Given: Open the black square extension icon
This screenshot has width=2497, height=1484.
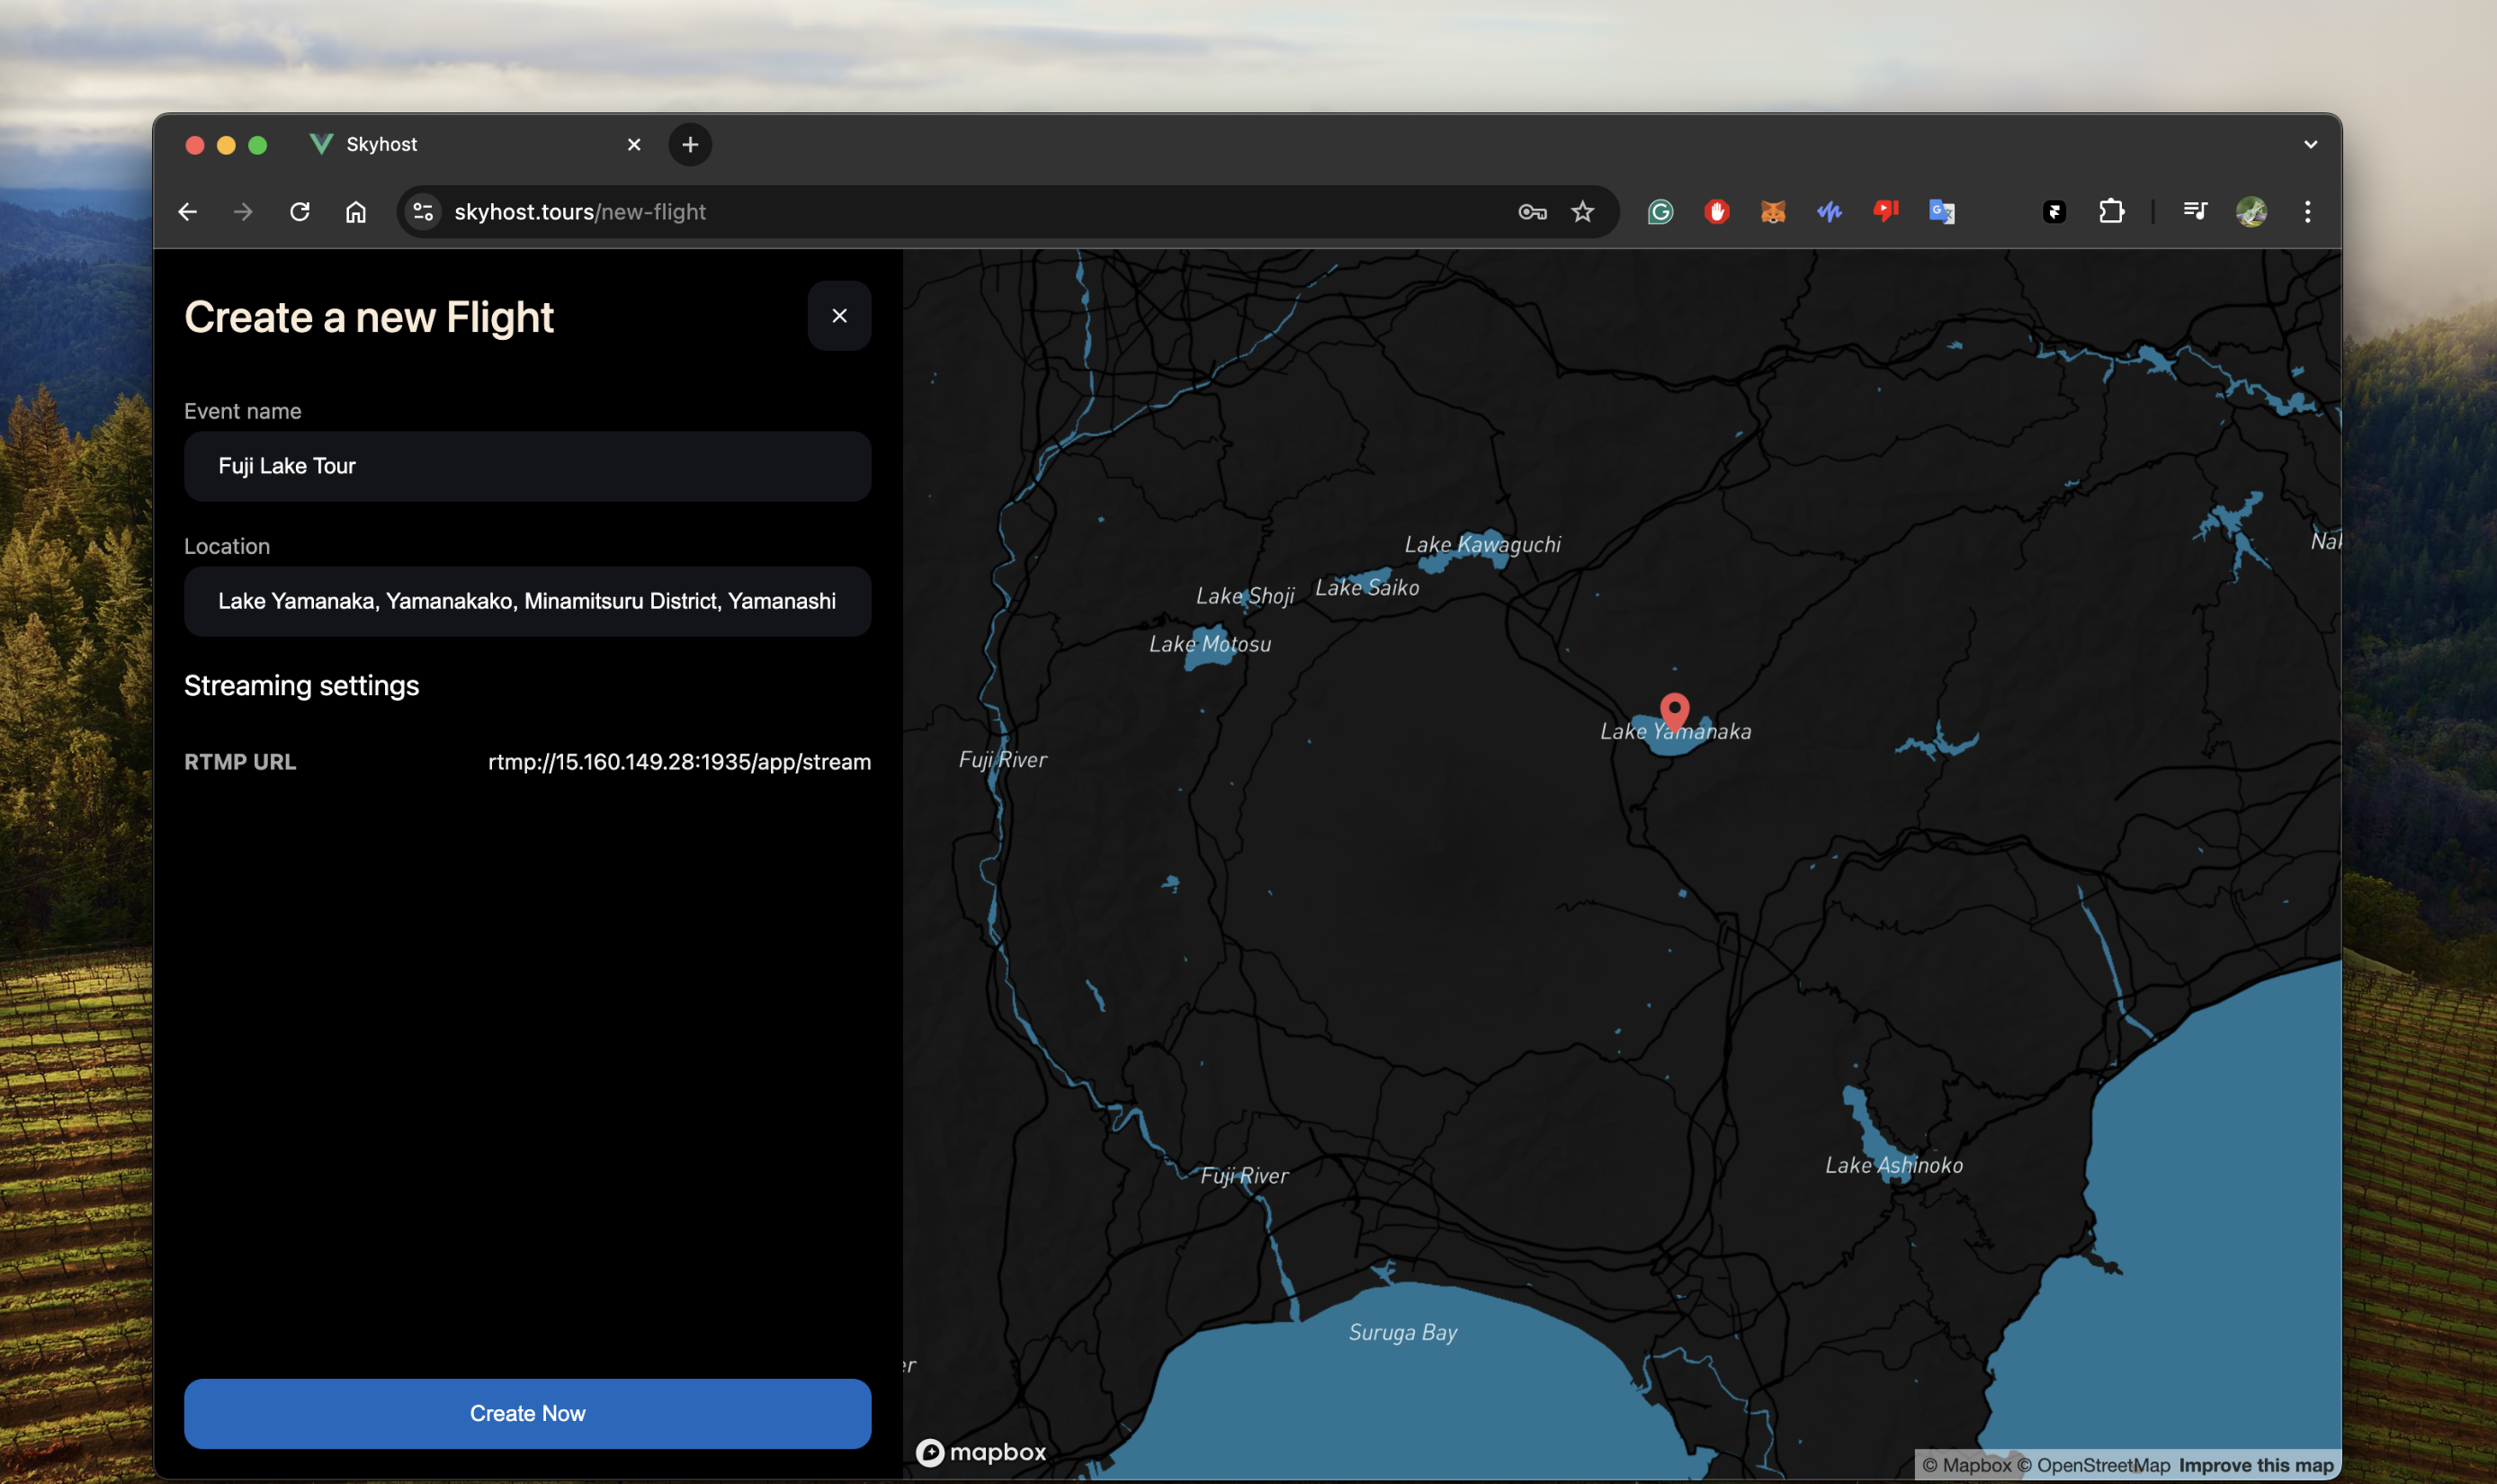Looking at the screenshot, I should coord(2054,212).
